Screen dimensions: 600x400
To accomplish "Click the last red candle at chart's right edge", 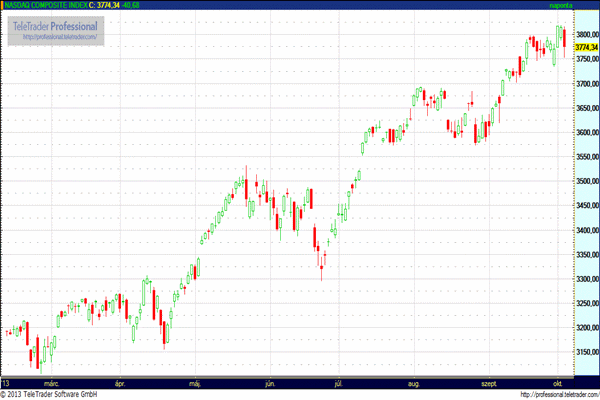I will point(564,38).
